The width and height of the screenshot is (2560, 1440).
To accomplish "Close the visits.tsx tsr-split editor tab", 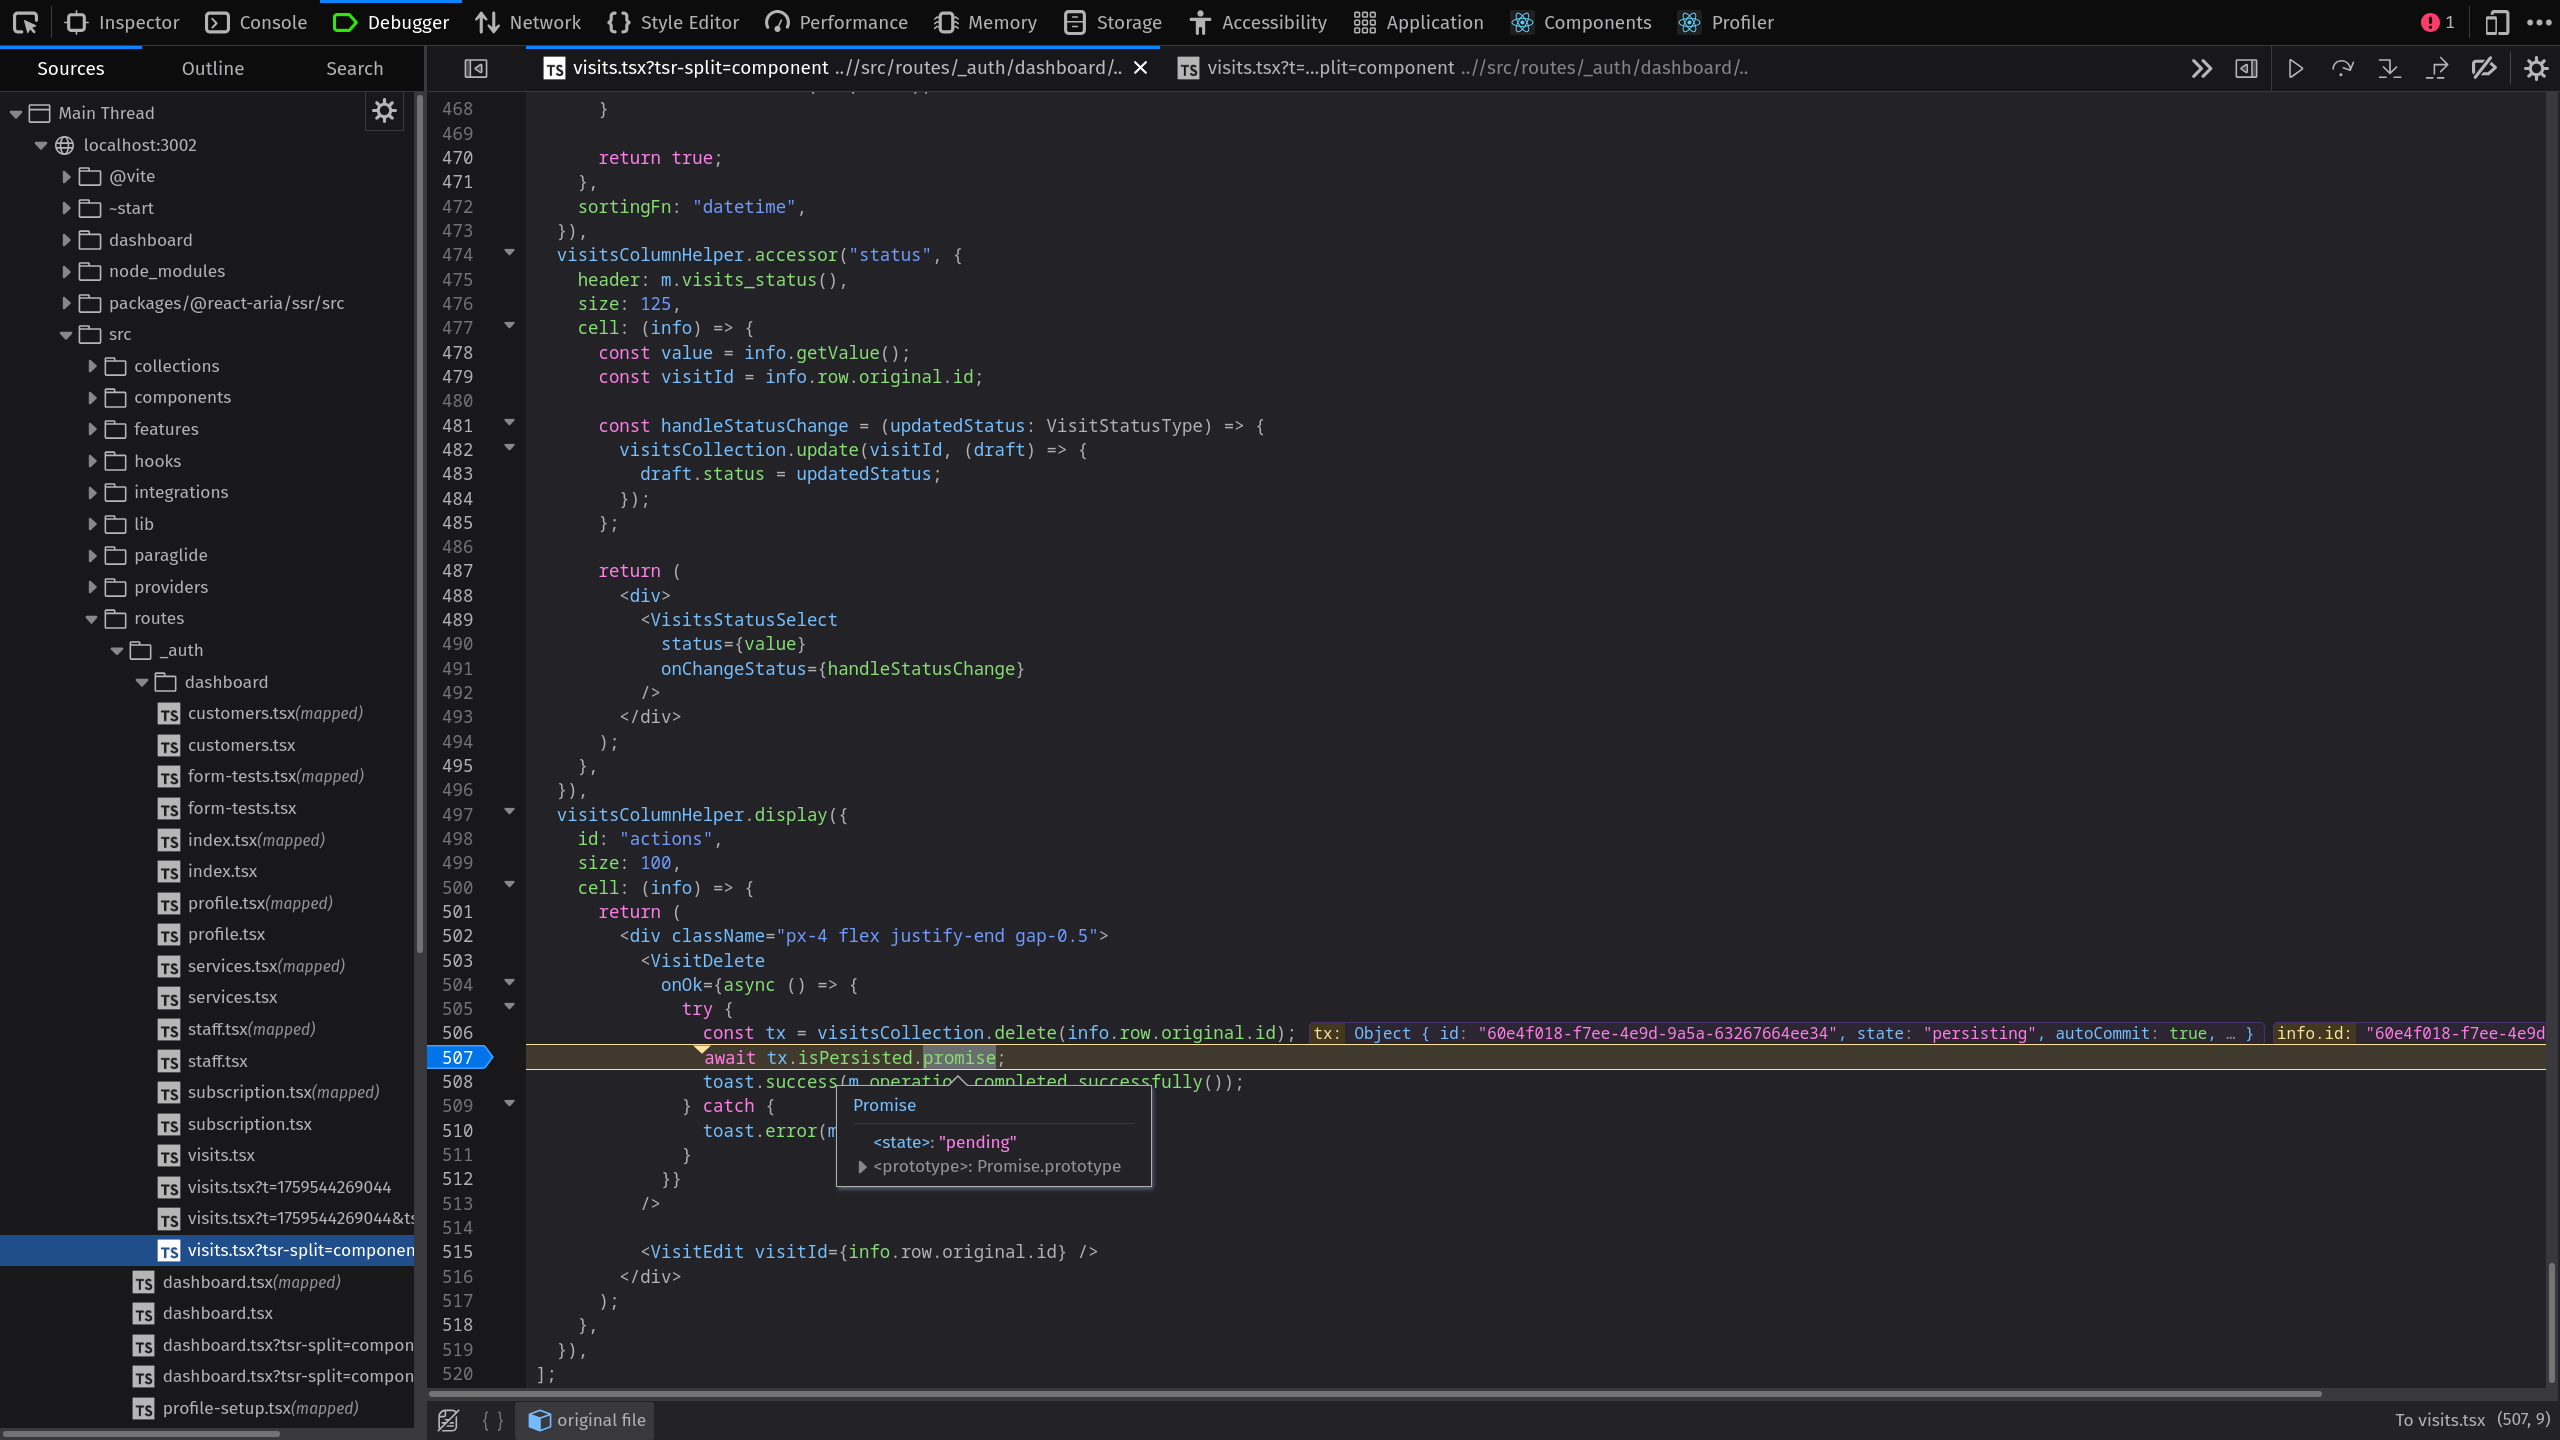I will click(1140, 68).
